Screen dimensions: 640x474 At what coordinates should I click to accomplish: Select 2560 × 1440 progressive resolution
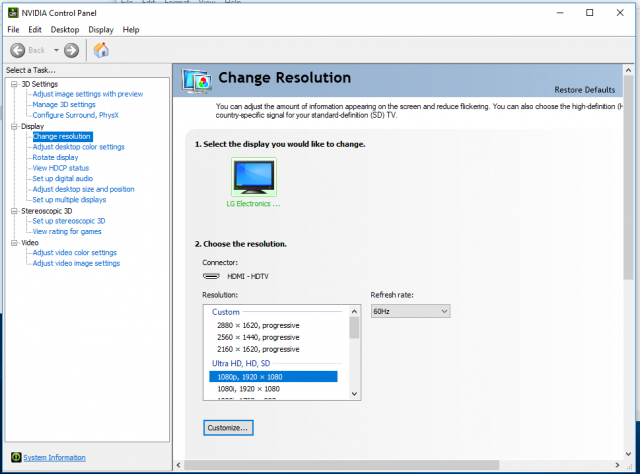tap(258, 337)
